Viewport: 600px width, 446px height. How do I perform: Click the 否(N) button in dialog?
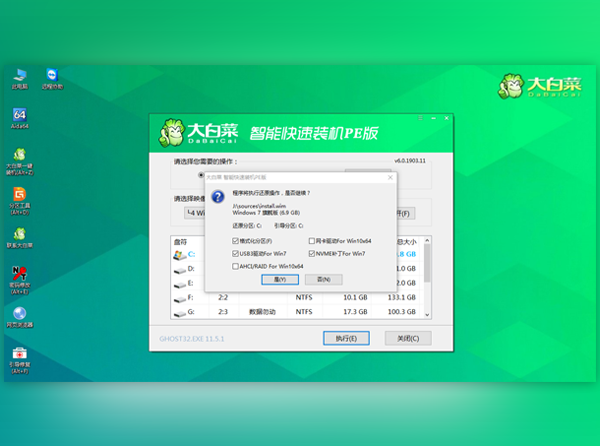[323, 280]
